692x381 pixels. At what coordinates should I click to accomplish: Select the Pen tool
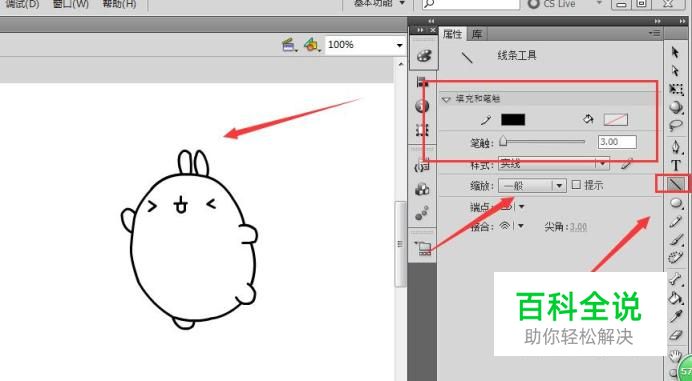click(x=676, y=147)
